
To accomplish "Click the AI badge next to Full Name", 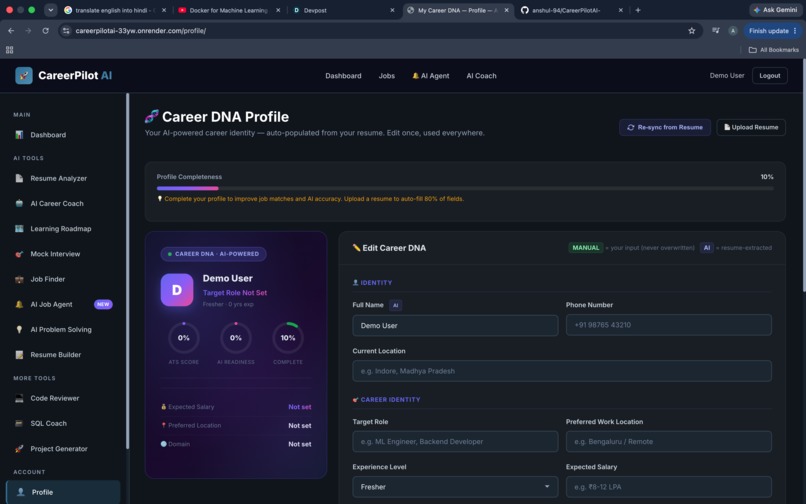I will pyautogui.click(x=395, y=305).
